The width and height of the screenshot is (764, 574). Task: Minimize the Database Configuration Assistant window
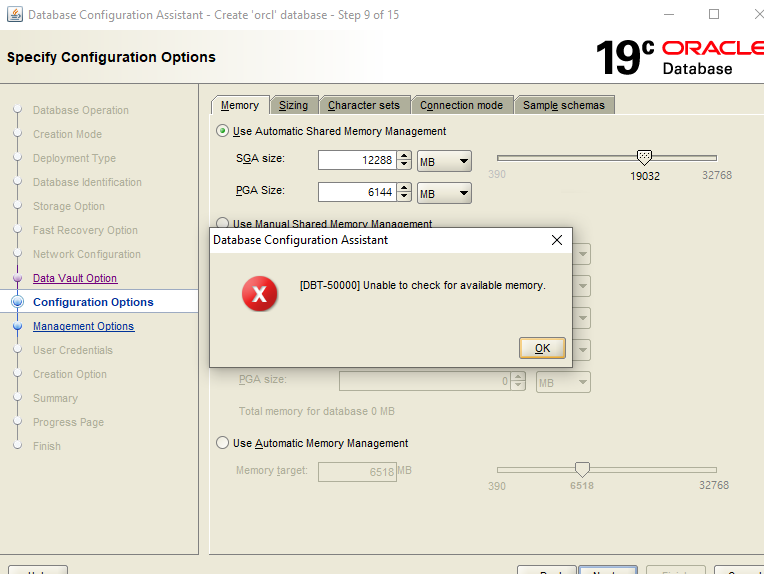pyautogui.click(x=669, y=15)
